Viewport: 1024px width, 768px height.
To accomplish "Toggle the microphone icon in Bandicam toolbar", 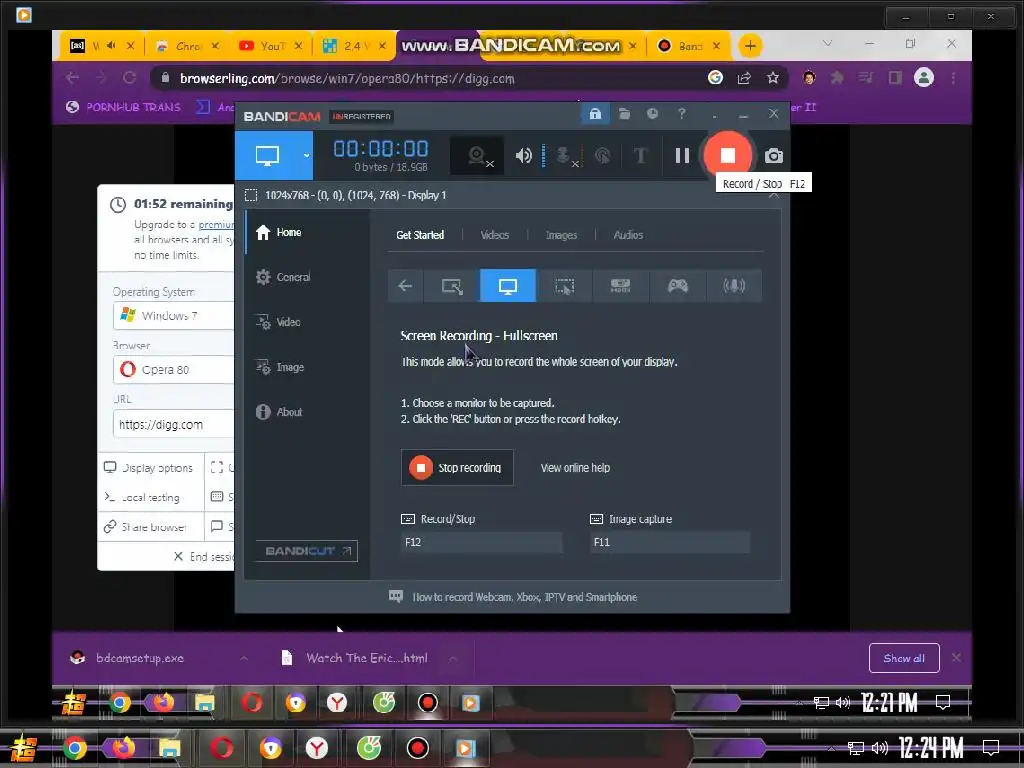I will pyautogui.click(x=564, y=155).
